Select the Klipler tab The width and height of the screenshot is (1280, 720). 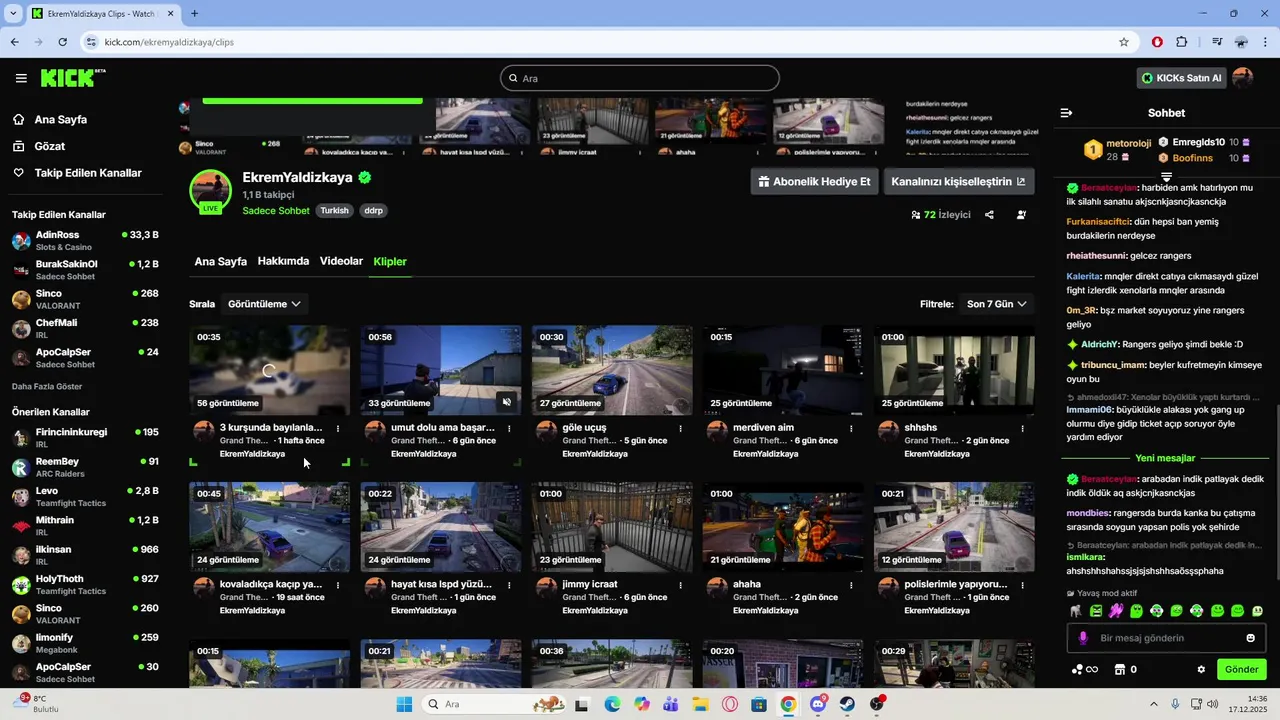[x=390, y=262]
